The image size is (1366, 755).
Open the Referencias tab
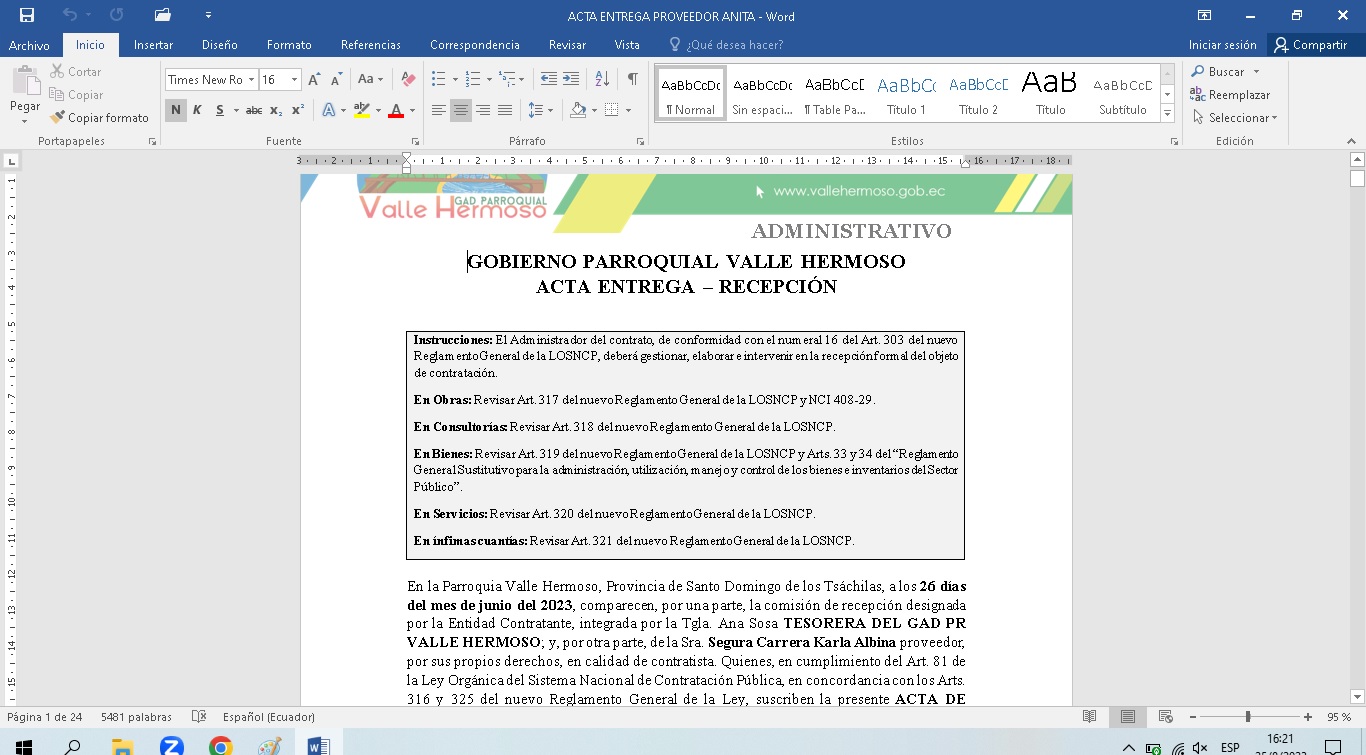pyautogui.click(x=370, y=45)
